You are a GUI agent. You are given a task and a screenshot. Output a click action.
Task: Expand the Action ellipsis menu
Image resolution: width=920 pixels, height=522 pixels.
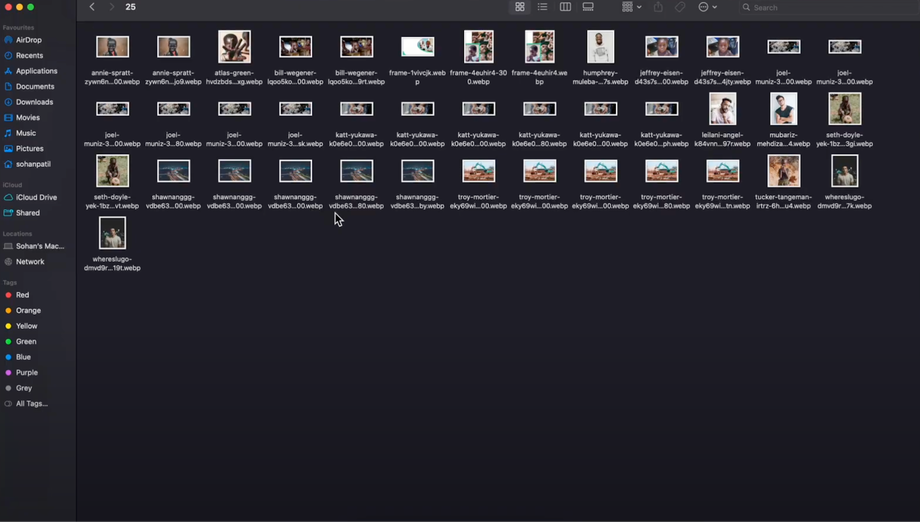pos(708,7)
